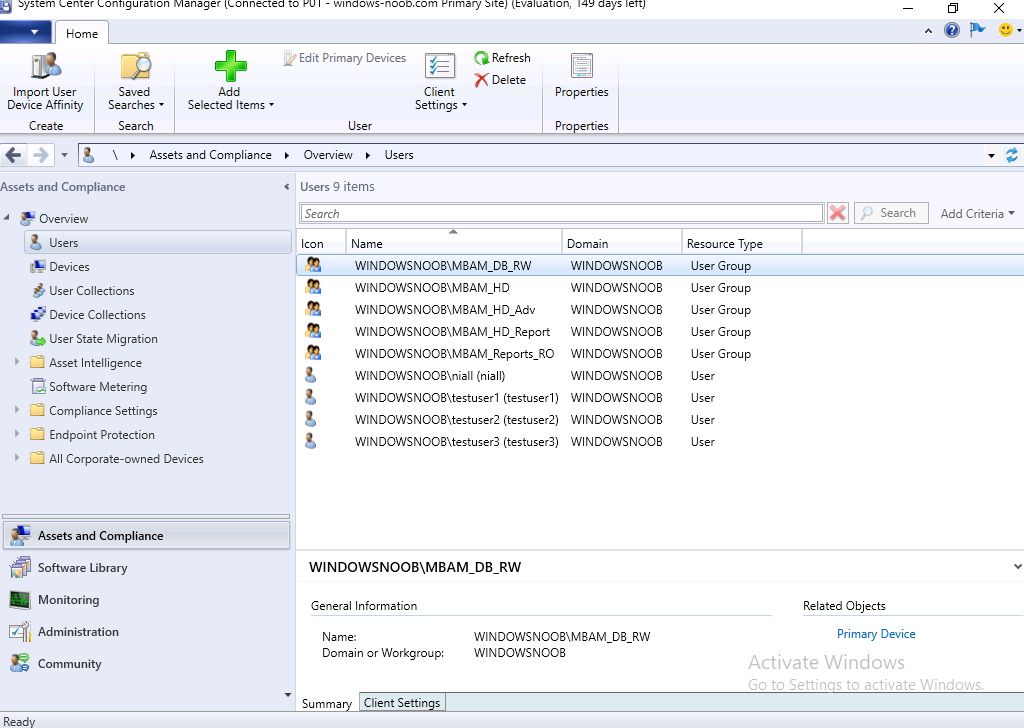Select Users in the navigation tree
This screenshot has width=1024, height=728.
click(x=157, y=242)
